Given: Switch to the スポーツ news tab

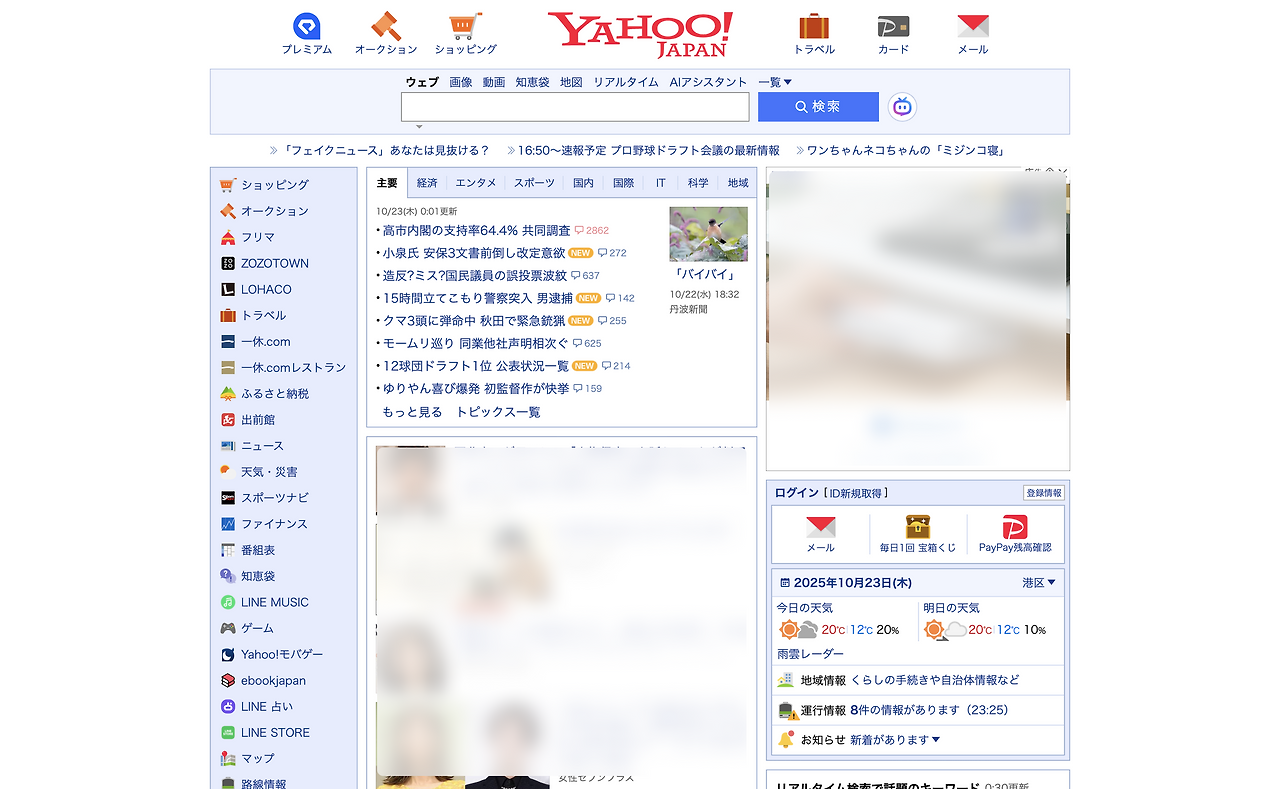Looking at the screenshot, I should (x=534, y=183).
